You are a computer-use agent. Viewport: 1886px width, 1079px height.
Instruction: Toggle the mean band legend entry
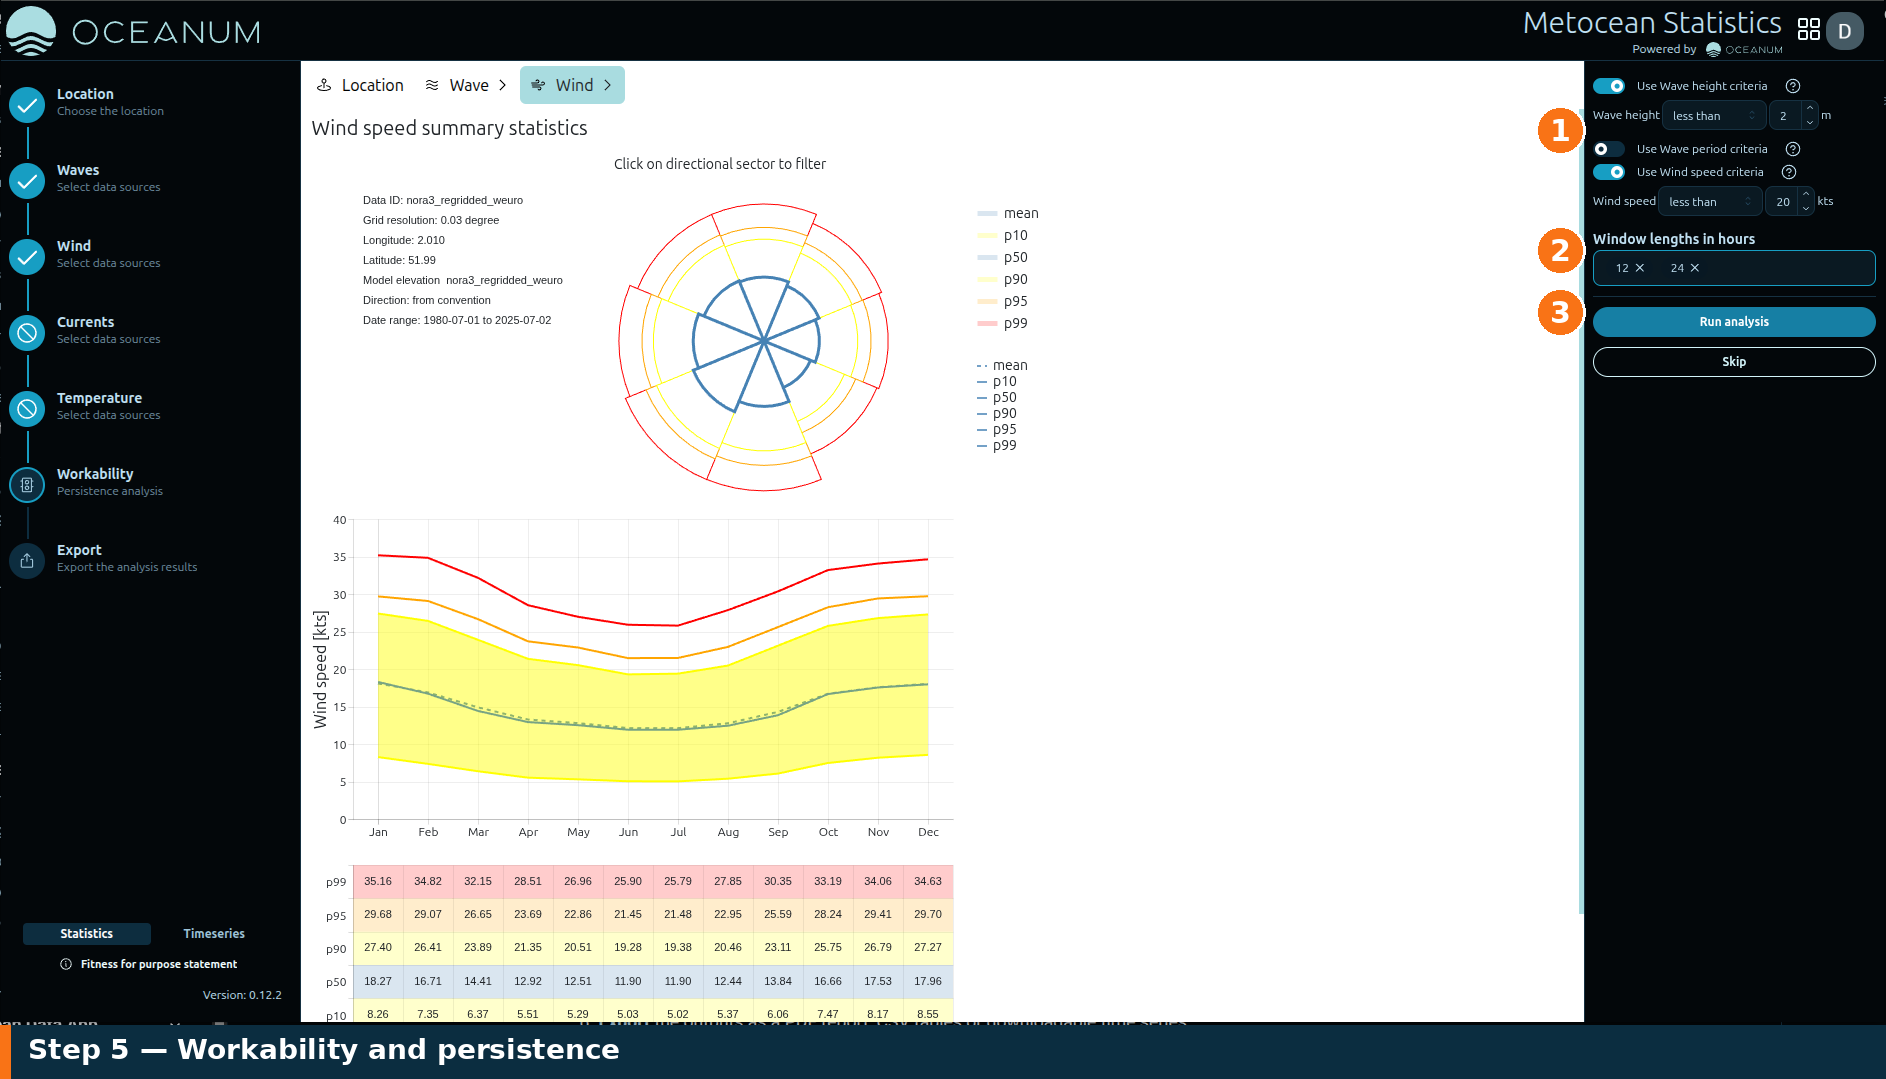tap(1008, 213)
